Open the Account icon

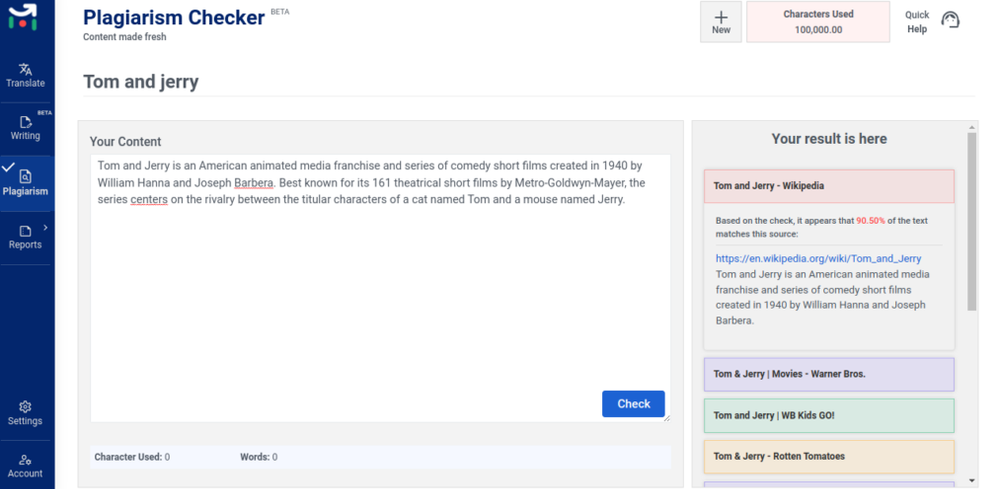(x=26, y=460)
